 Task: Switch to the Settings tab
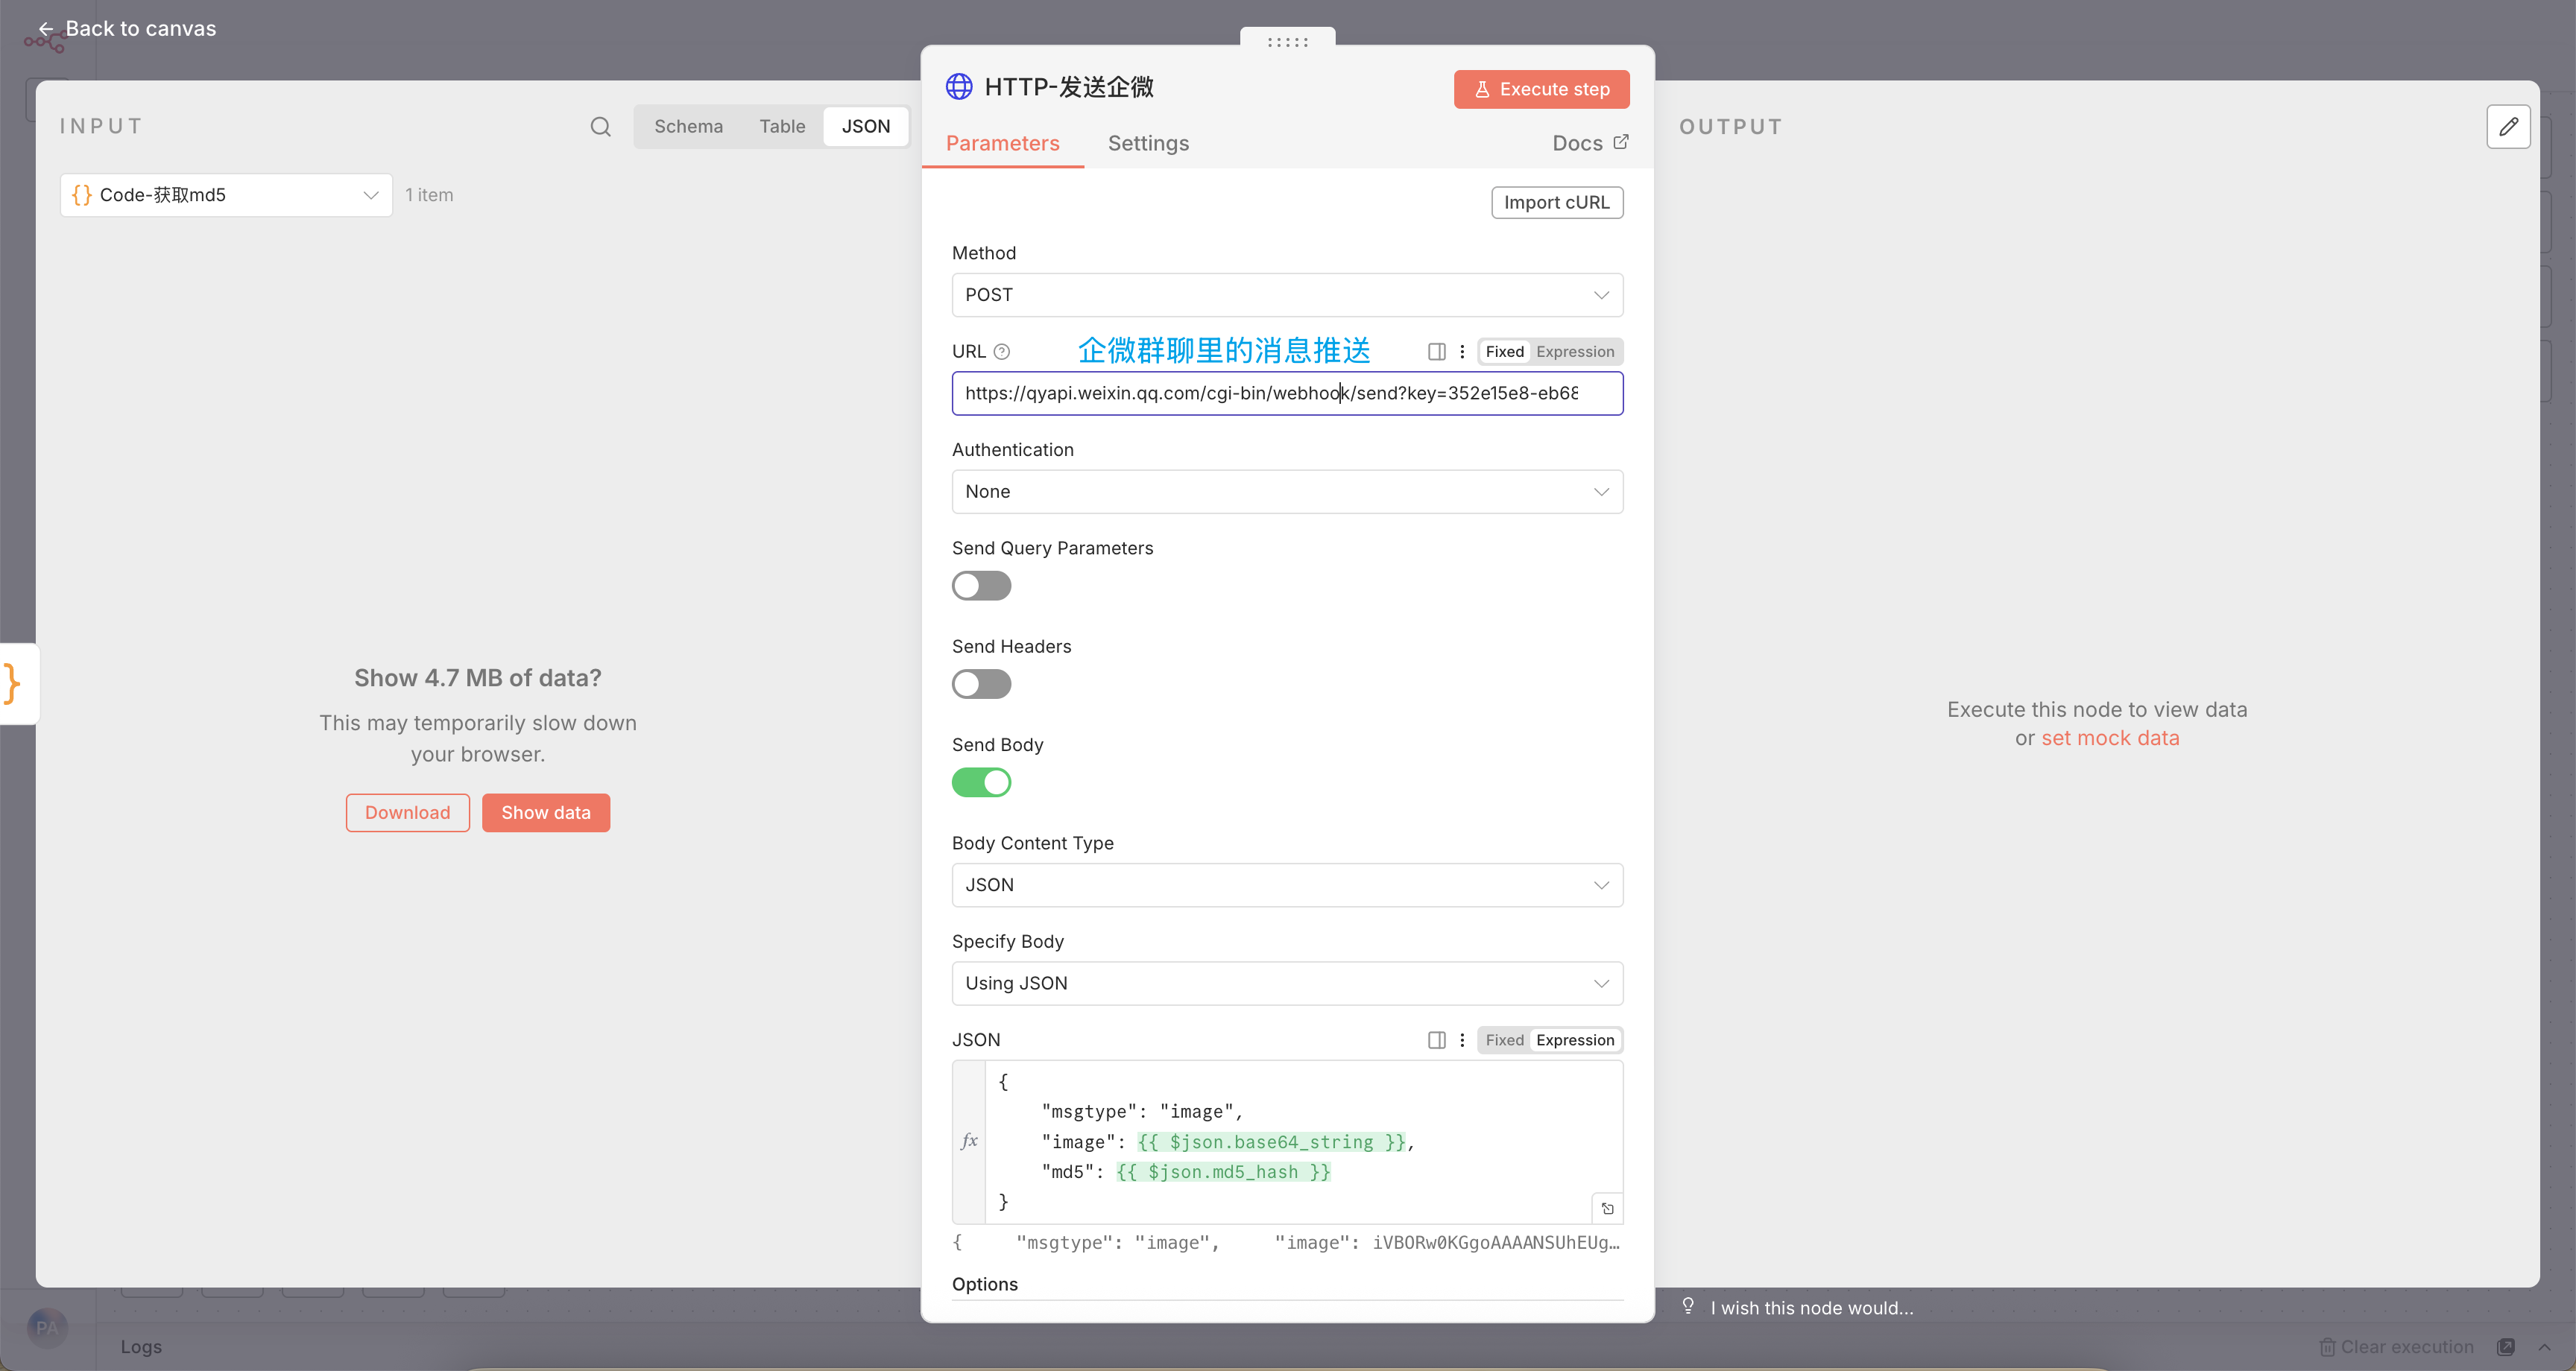(1148, 143)
